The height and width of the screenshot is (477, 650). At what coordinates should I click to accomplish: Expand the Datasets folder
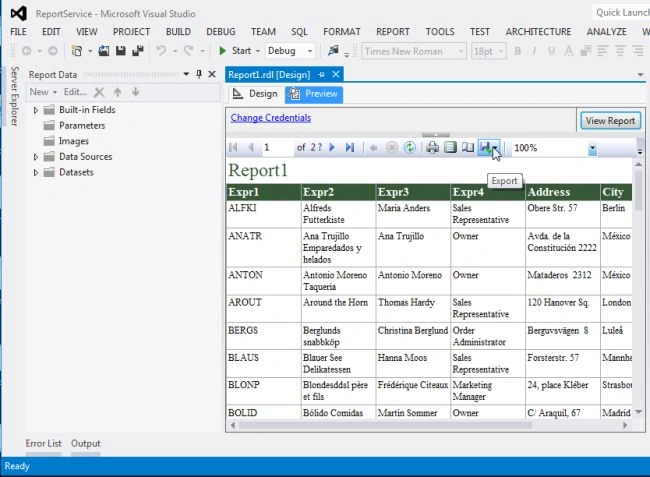click(36, 172)
